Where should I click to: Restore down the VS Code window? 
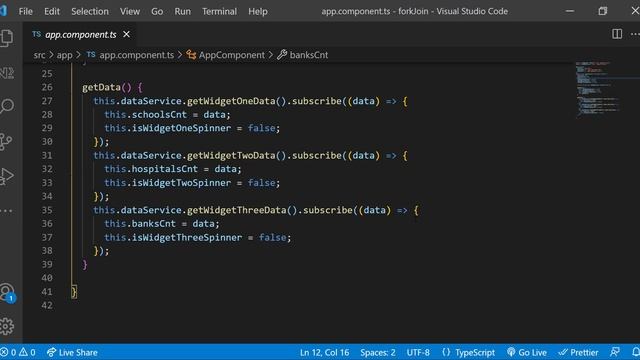(602, 11)
